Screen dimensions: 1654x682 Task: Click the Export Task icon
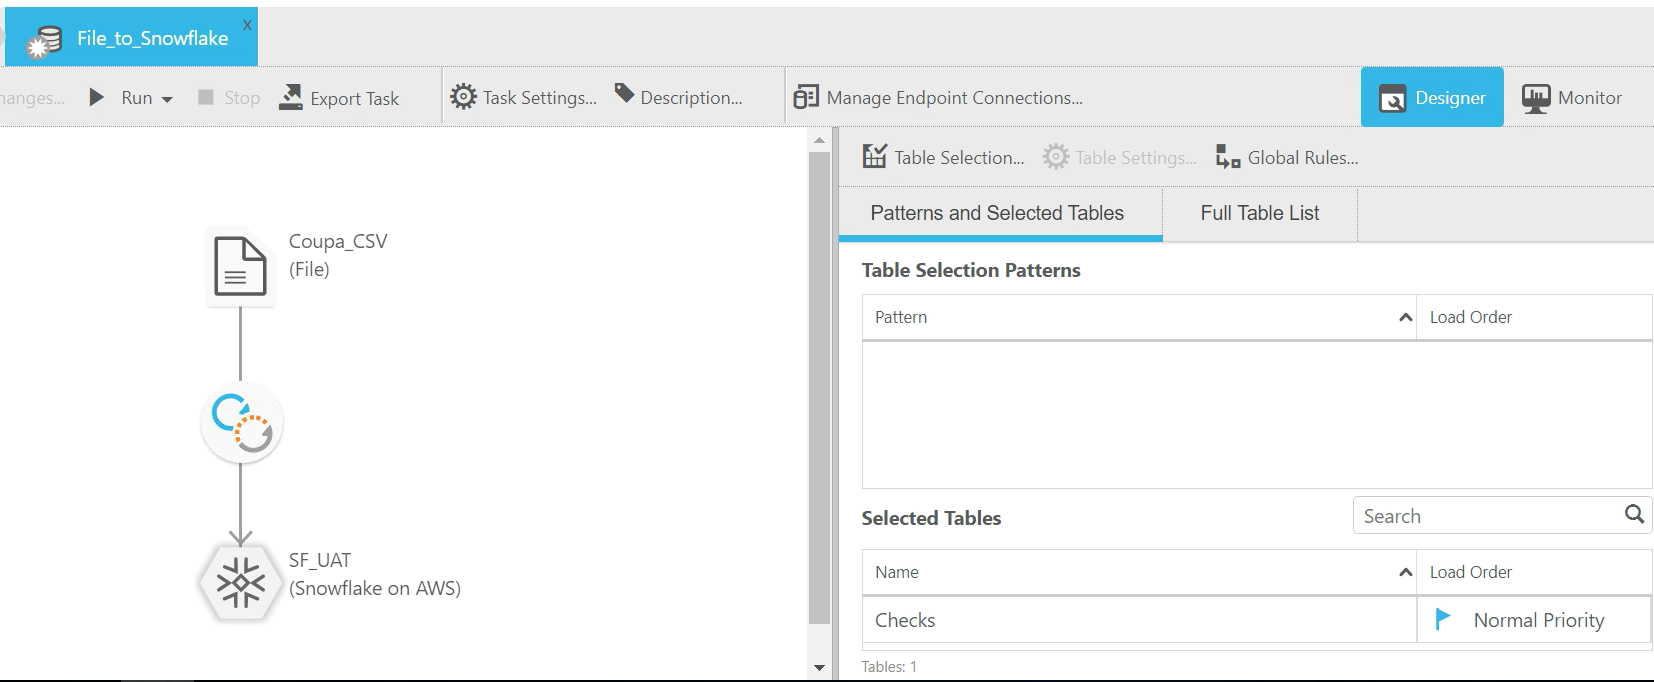pos(291,97)
